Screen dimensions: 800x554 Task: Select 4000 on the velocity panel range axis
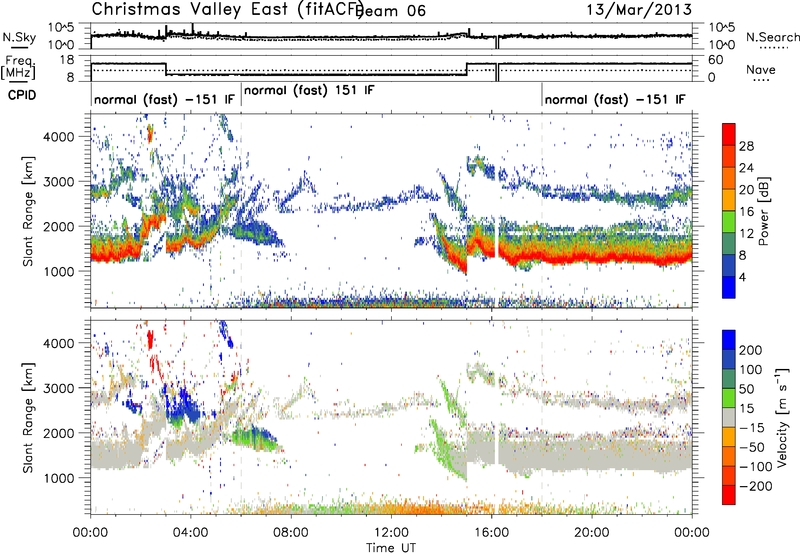click(x=58, y=343)
